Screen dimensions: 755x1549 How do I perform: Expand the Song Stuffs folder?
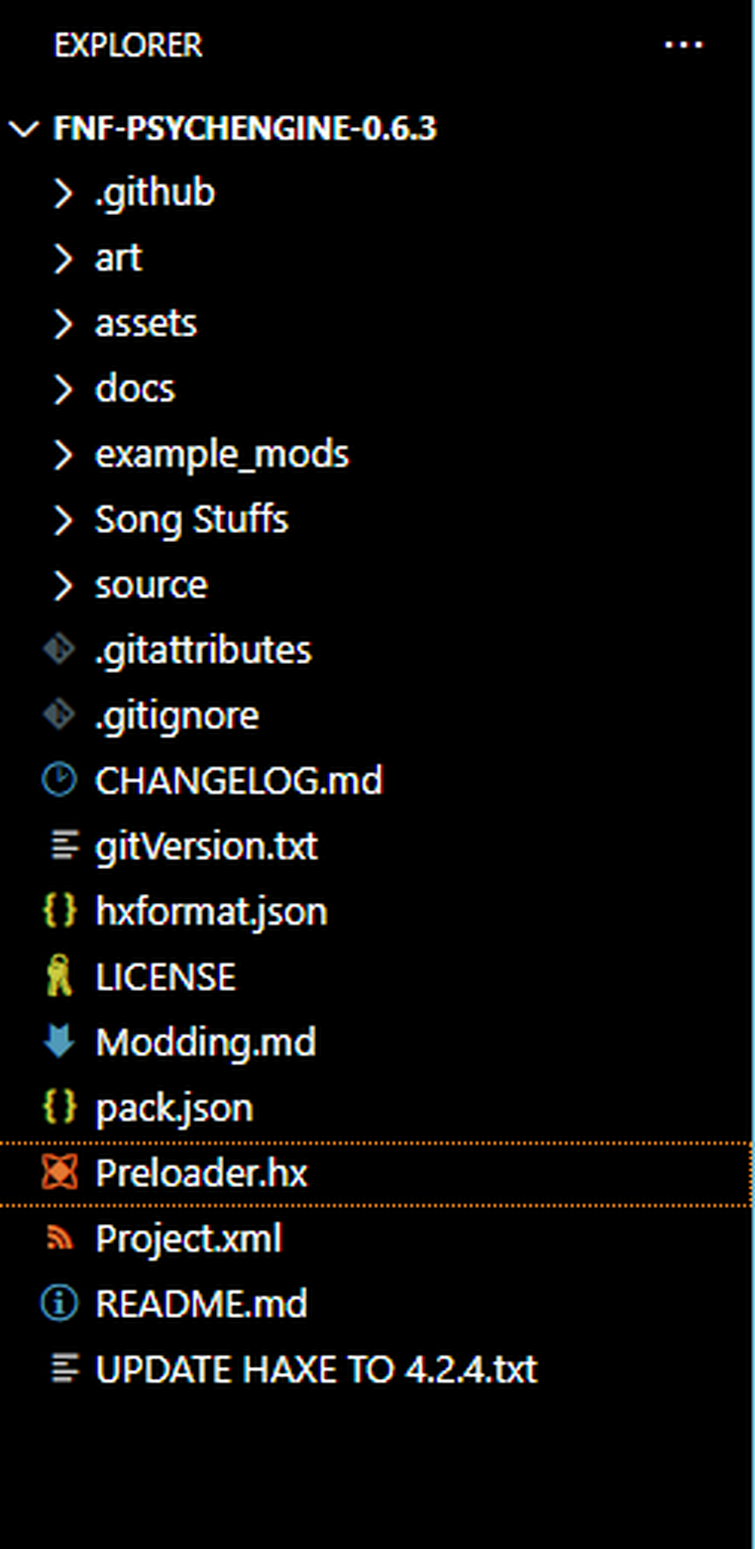pyautogui.click(x=377, y=519)
